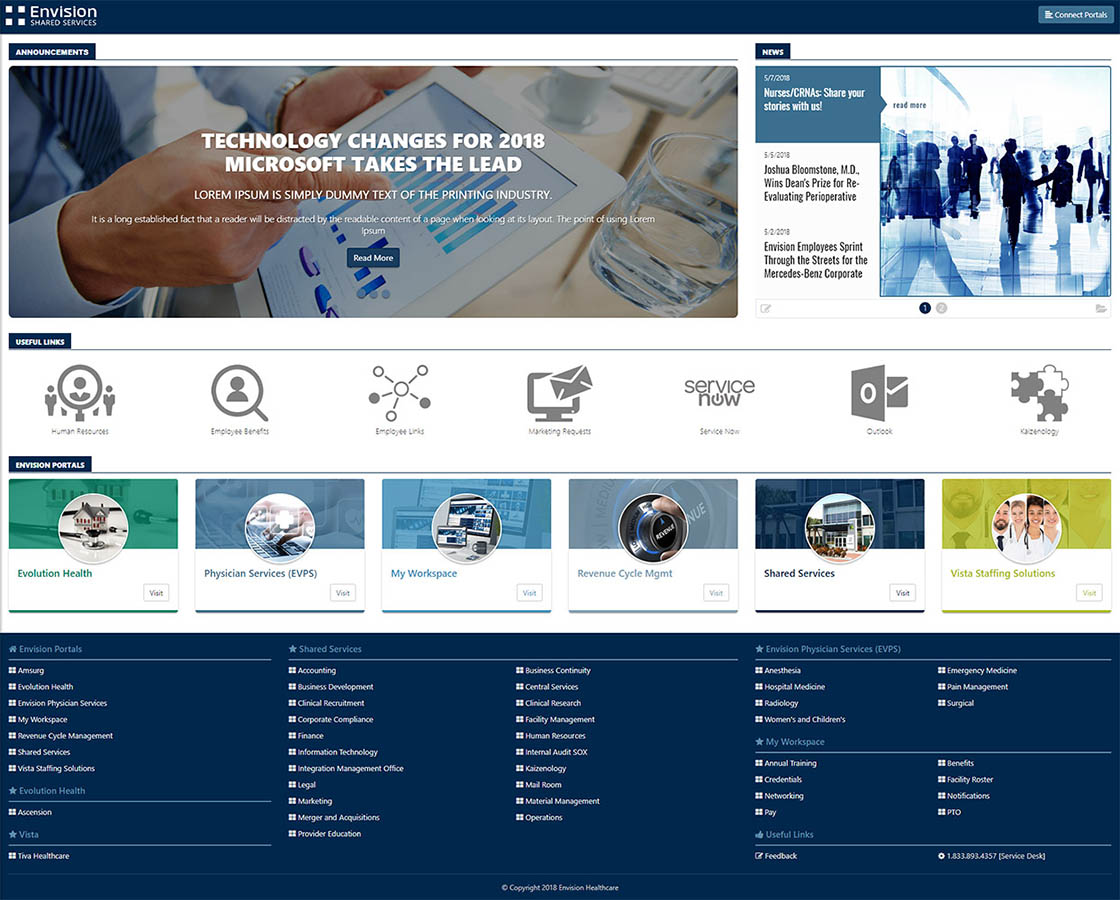Click the Vista Staffing Solutions card title

tap(1003, 573)
